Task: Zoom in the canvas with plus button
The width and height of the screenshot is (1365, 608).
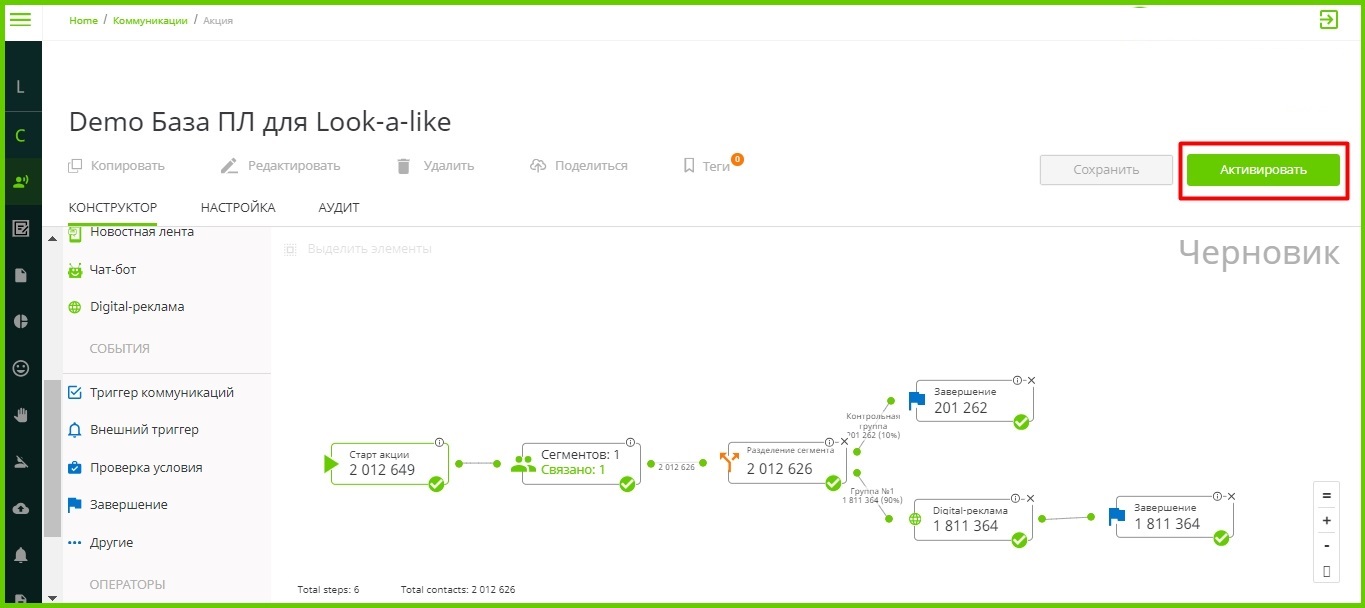Action: [x=1326, y=520]
